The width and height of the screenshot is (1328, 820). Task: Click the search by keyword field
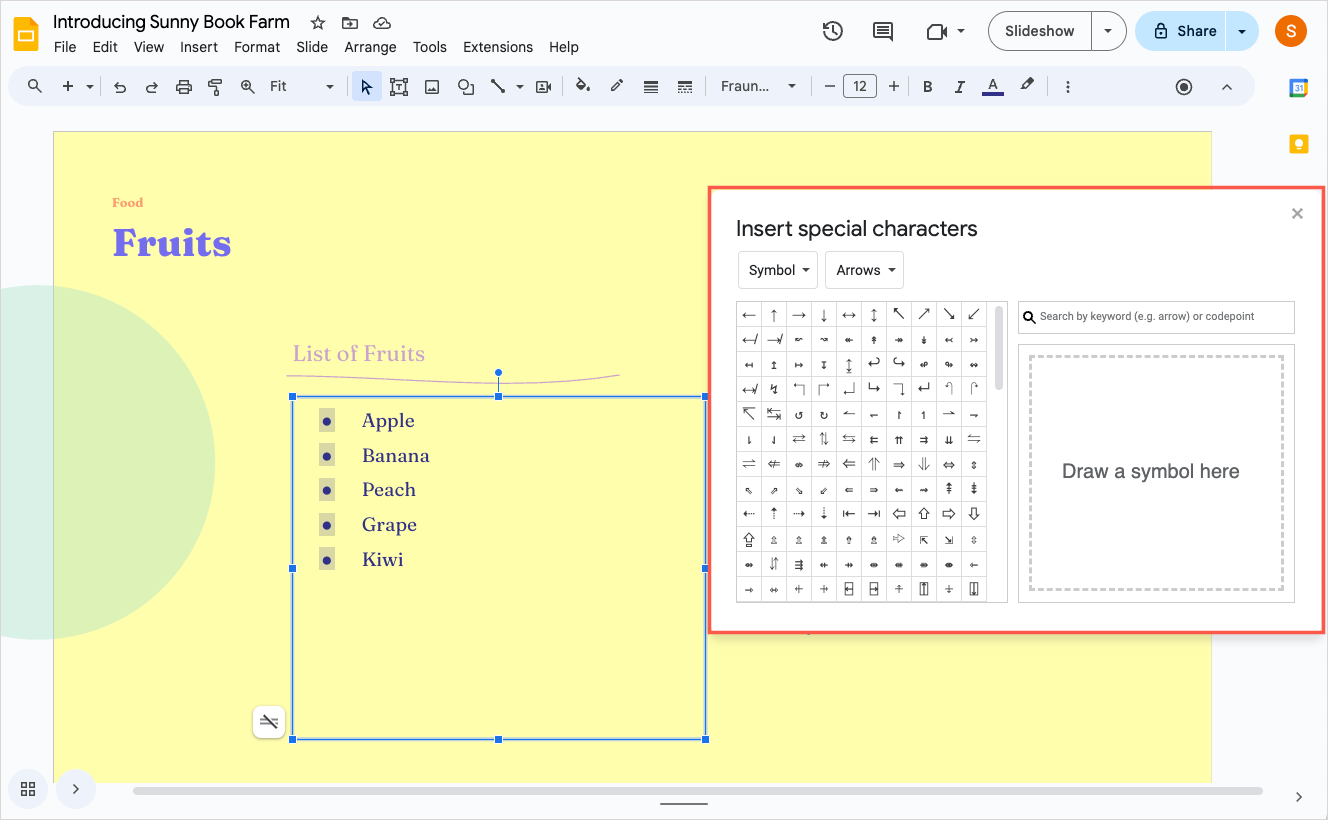click(1156, 317)
